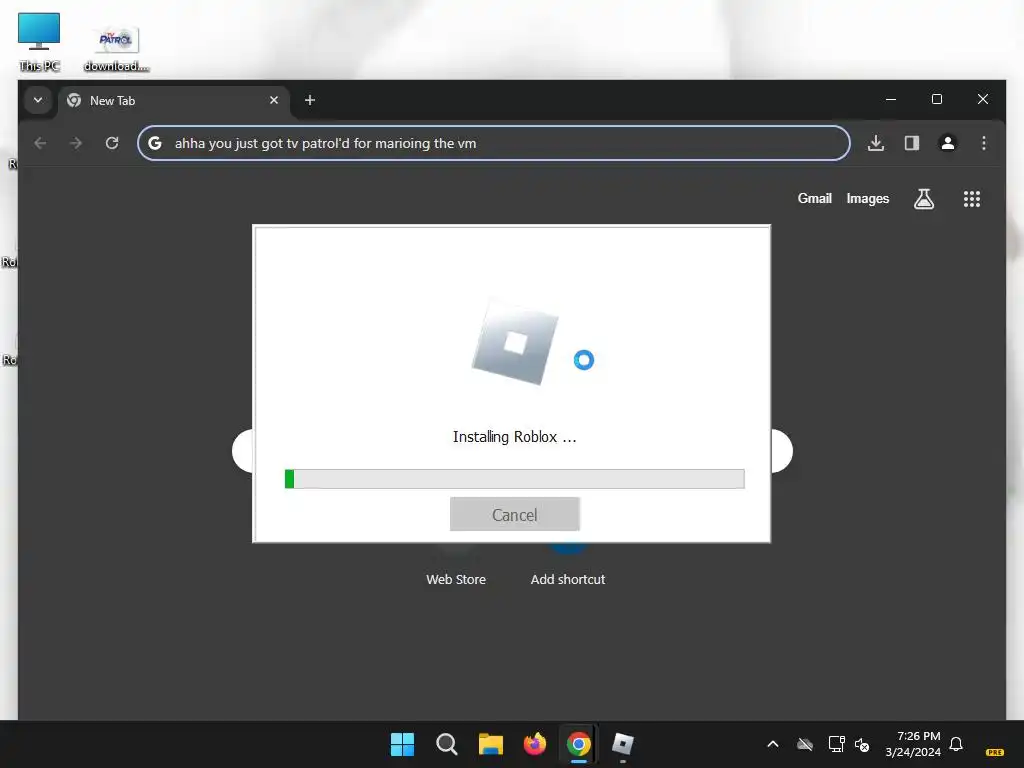This screenshot has height=768, width=1024.
Task: Open taskbar Search
Action: coord(447,744)
